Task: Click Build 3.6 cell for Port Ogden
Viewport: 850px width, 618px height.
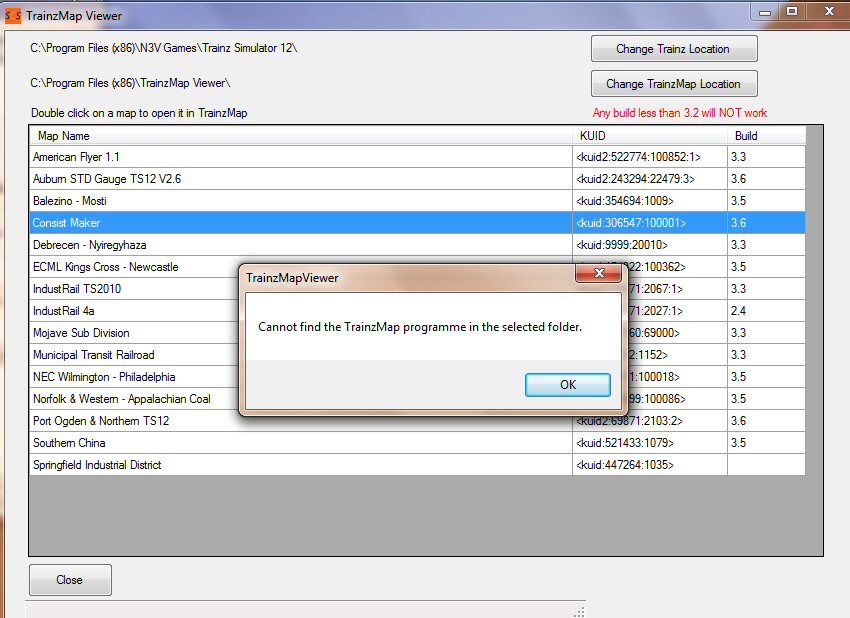Action: coord(767,421)
